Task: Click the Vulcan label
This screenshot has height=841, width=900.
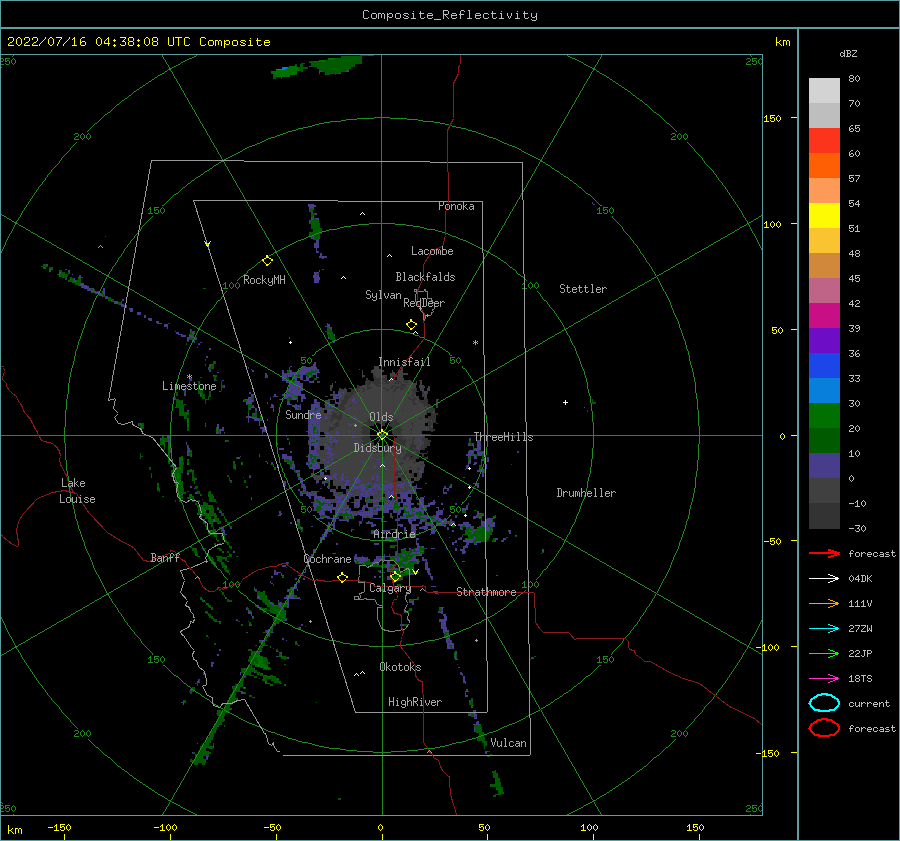Action: 508,743
